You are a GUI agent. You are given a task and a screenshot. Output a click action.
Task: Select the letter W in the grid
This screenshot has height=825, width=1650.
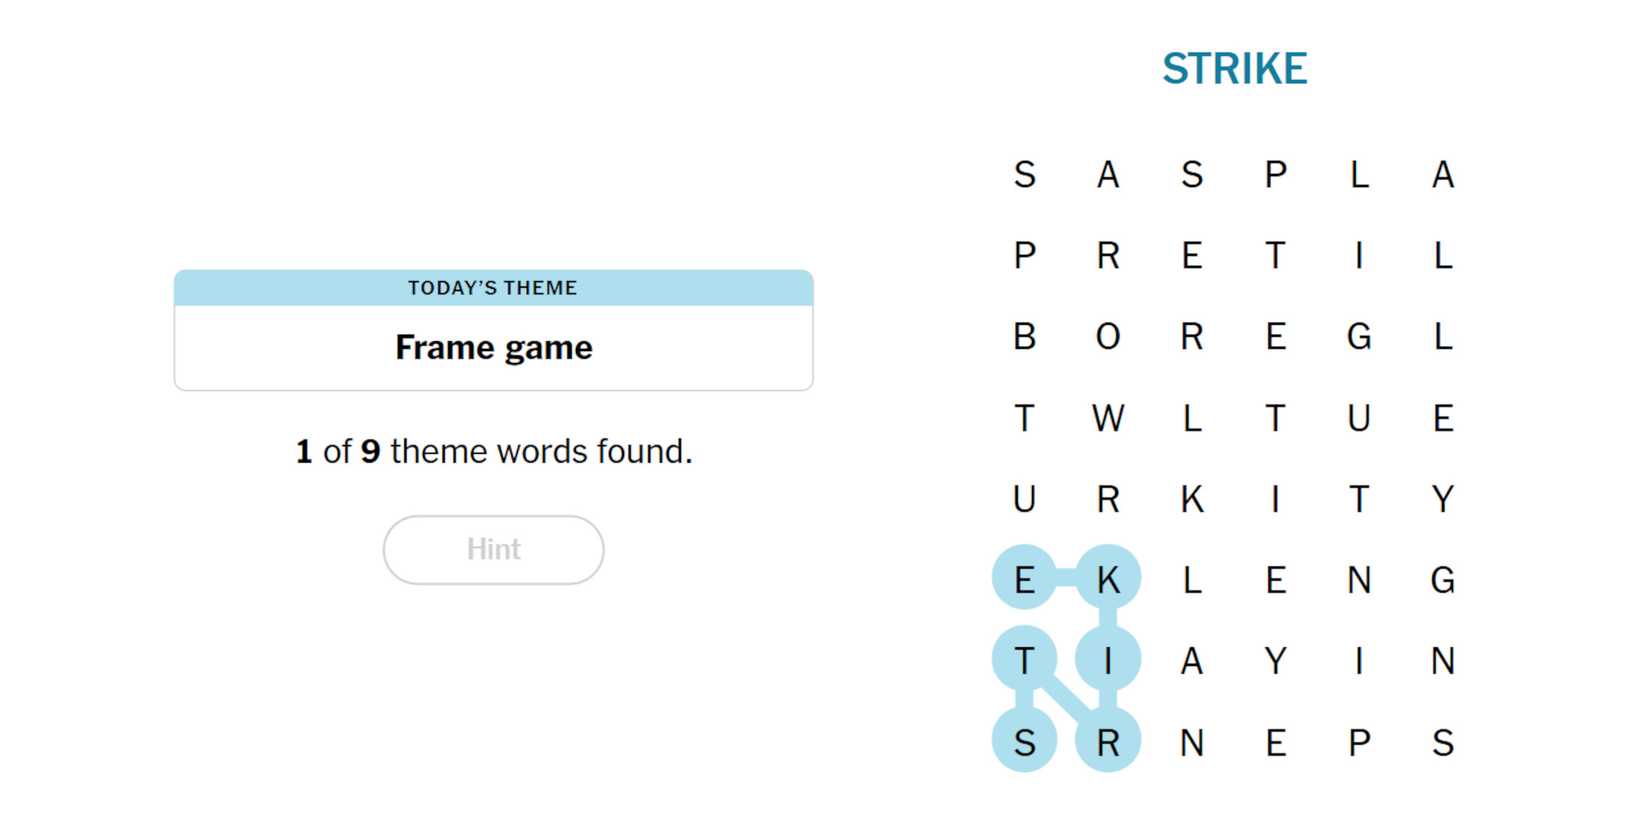[x=1108, y=418]
